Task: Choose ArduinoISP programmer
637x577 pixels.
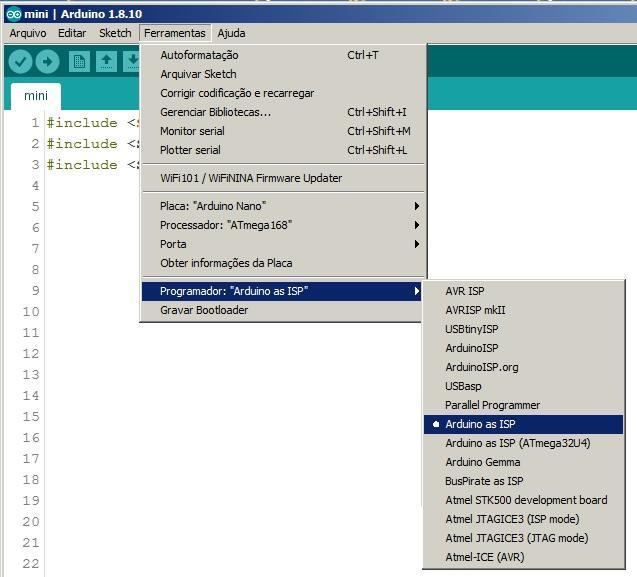Action: [523, 348]
